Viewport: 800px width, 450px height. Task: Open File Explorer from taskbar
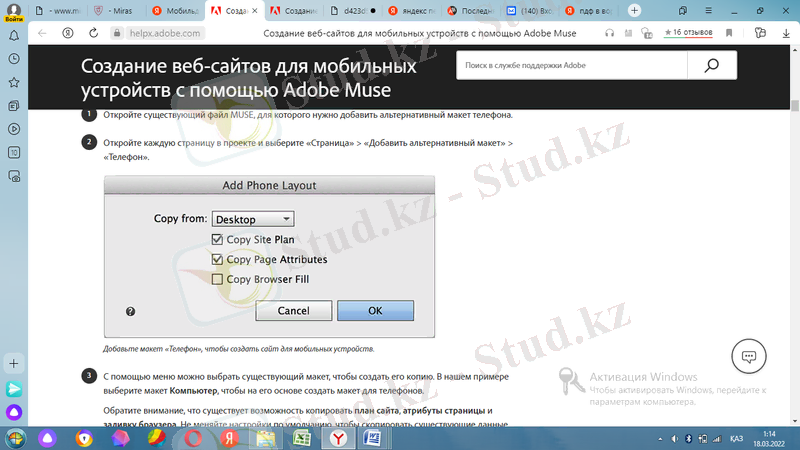pyautogui.click(x=265, y=438)
